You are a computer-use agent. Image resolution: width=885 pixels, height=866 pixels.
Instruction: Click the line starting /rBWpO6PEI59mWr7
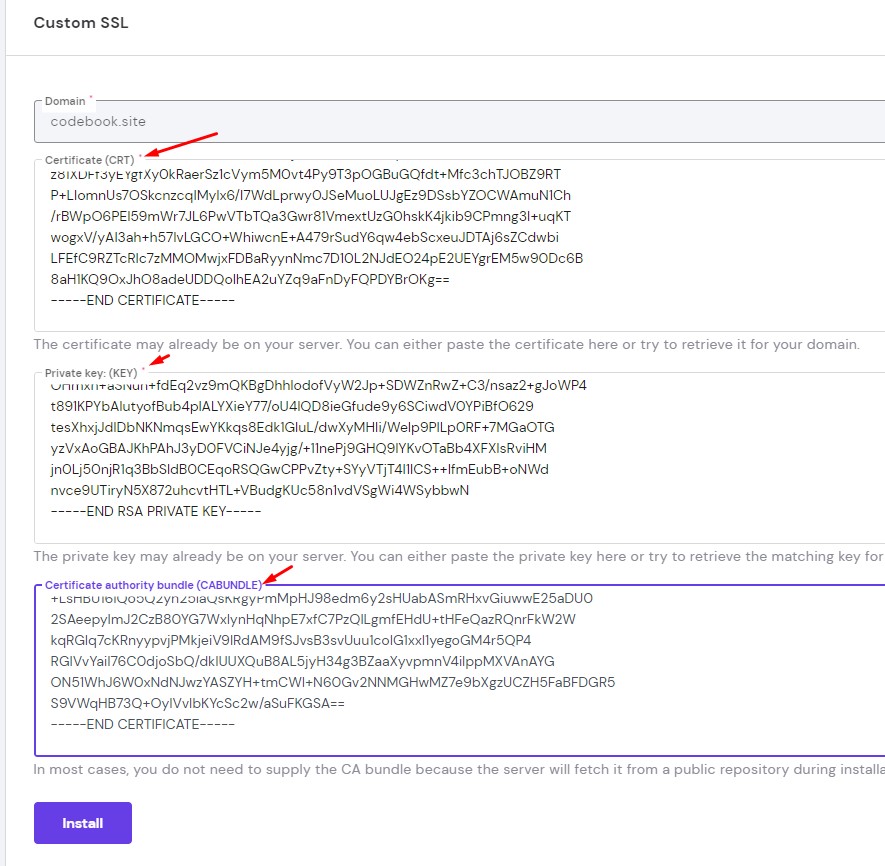310,216
